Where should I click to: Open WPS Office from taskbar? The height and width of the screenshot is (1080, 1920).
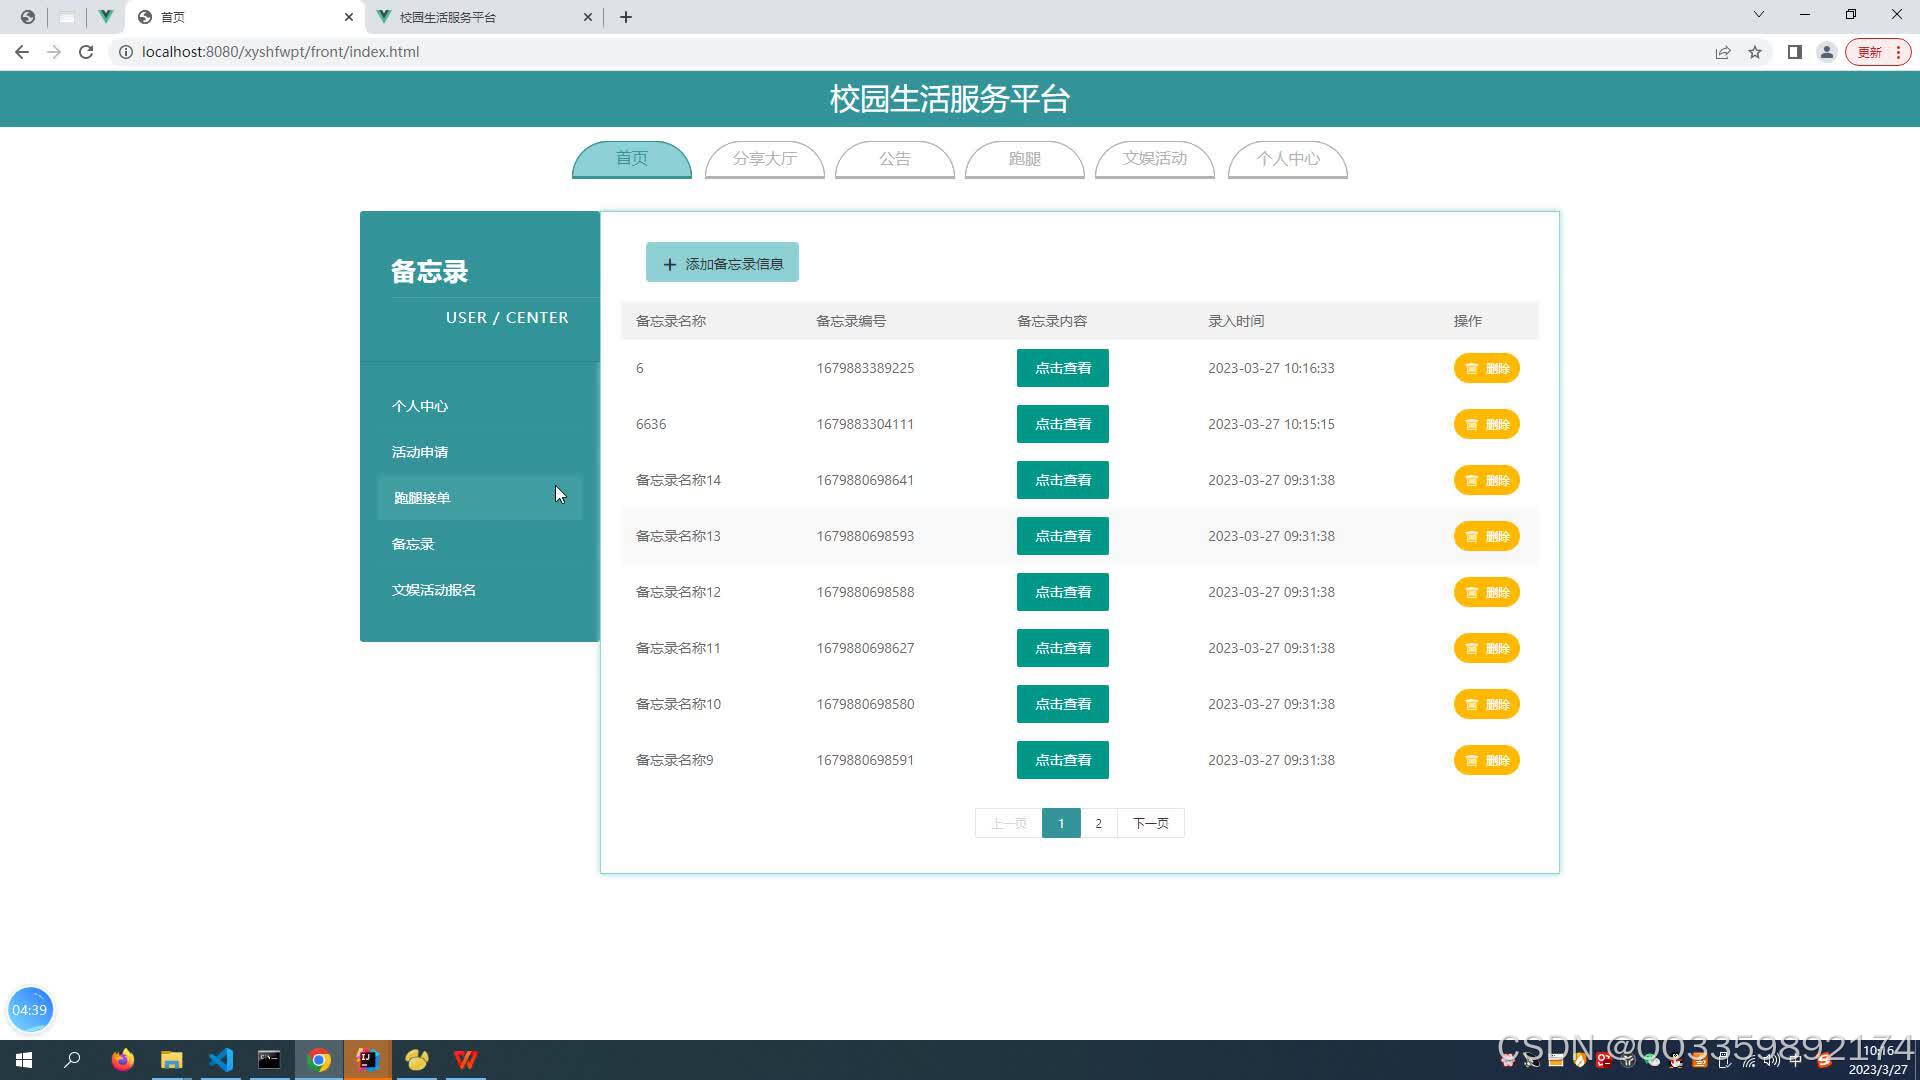[x=466, y=1060]
